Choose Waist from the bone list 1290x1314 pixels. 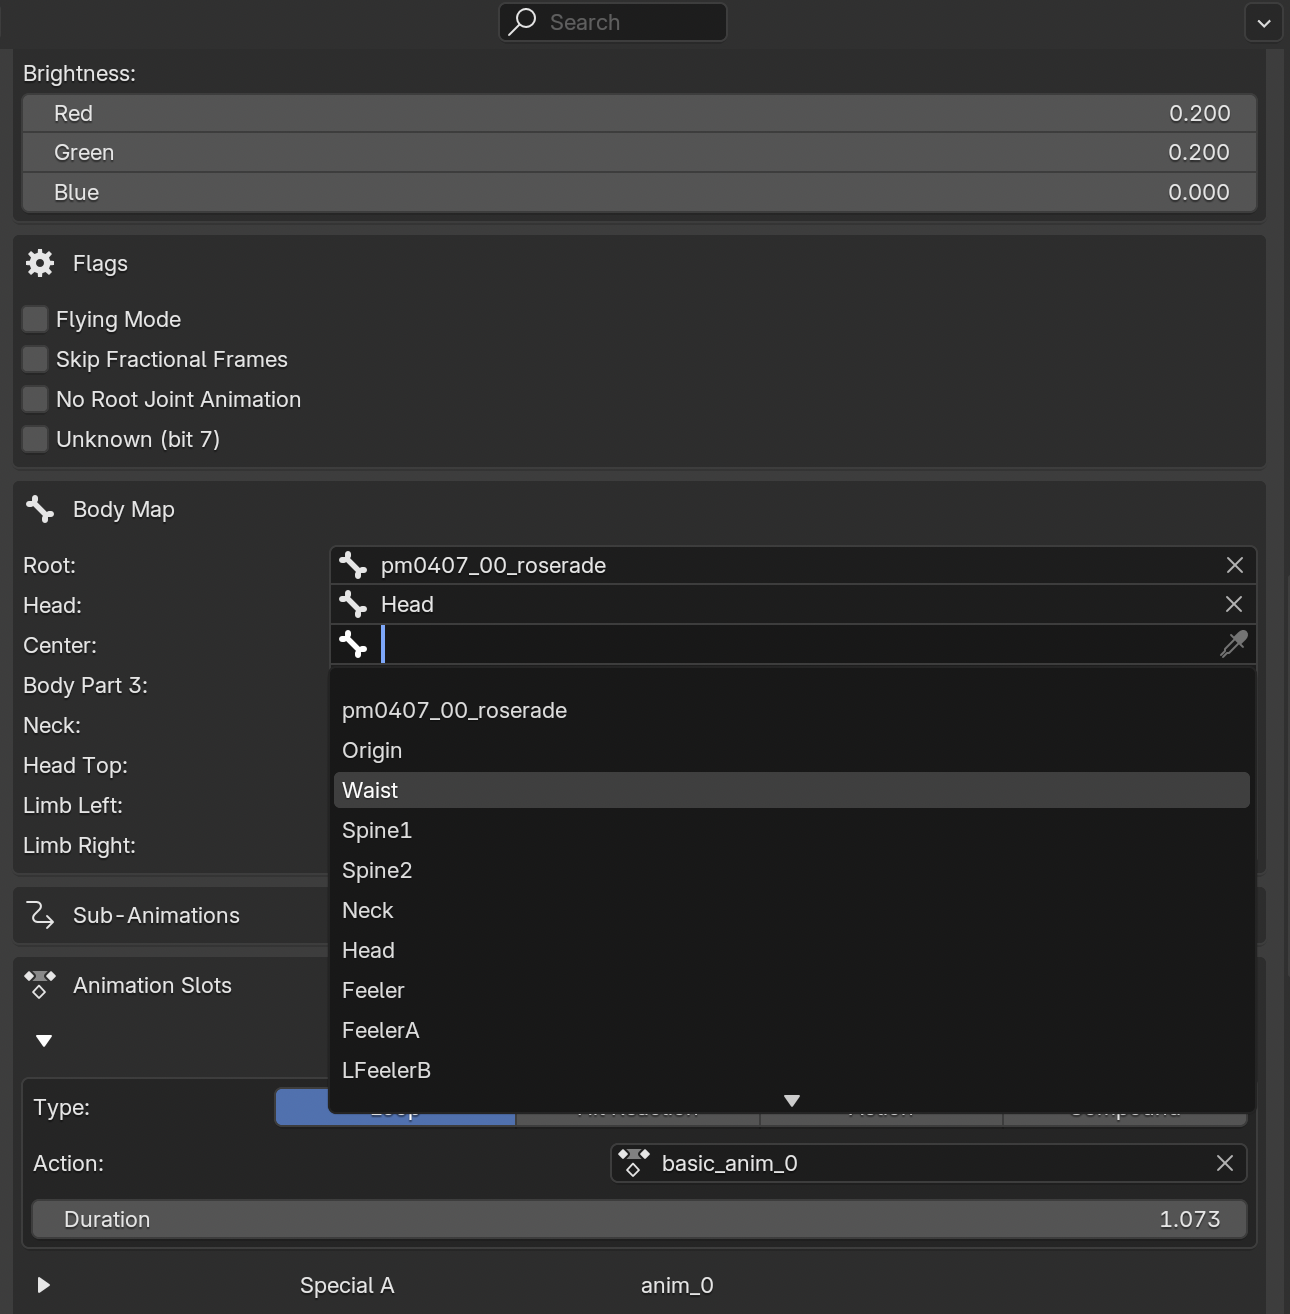pyautogui.click(x=792, y=790)
